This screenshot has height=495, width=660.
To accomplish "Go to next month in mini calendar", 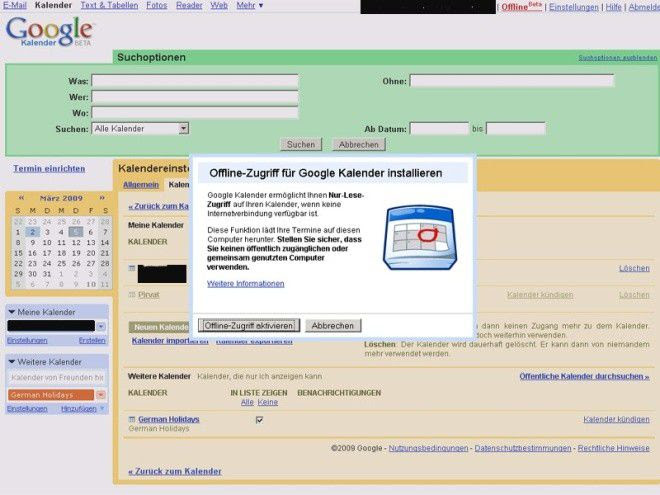I will [102, 197].
